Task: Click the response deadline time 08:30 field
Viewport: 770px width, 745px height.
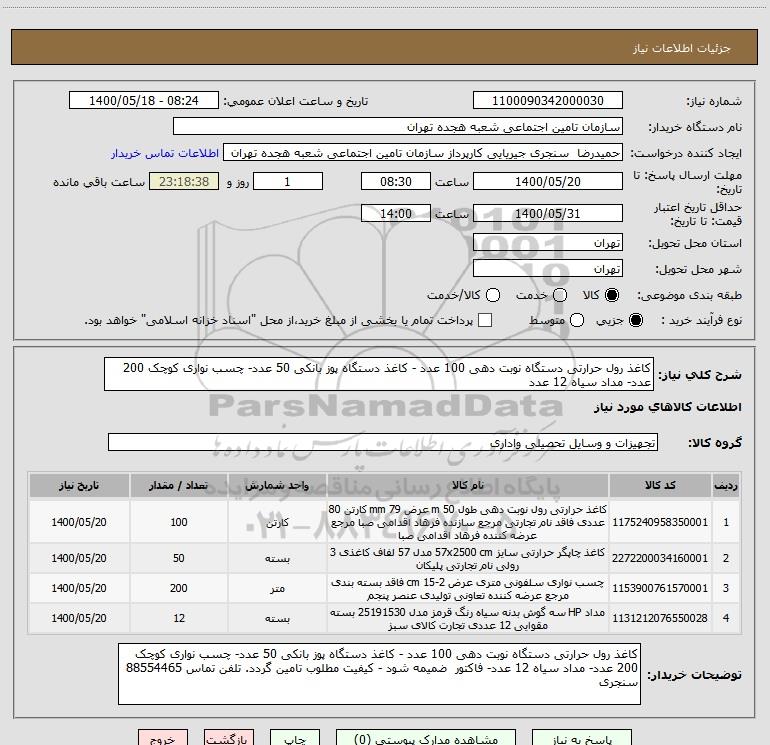Action: [396, 182]
